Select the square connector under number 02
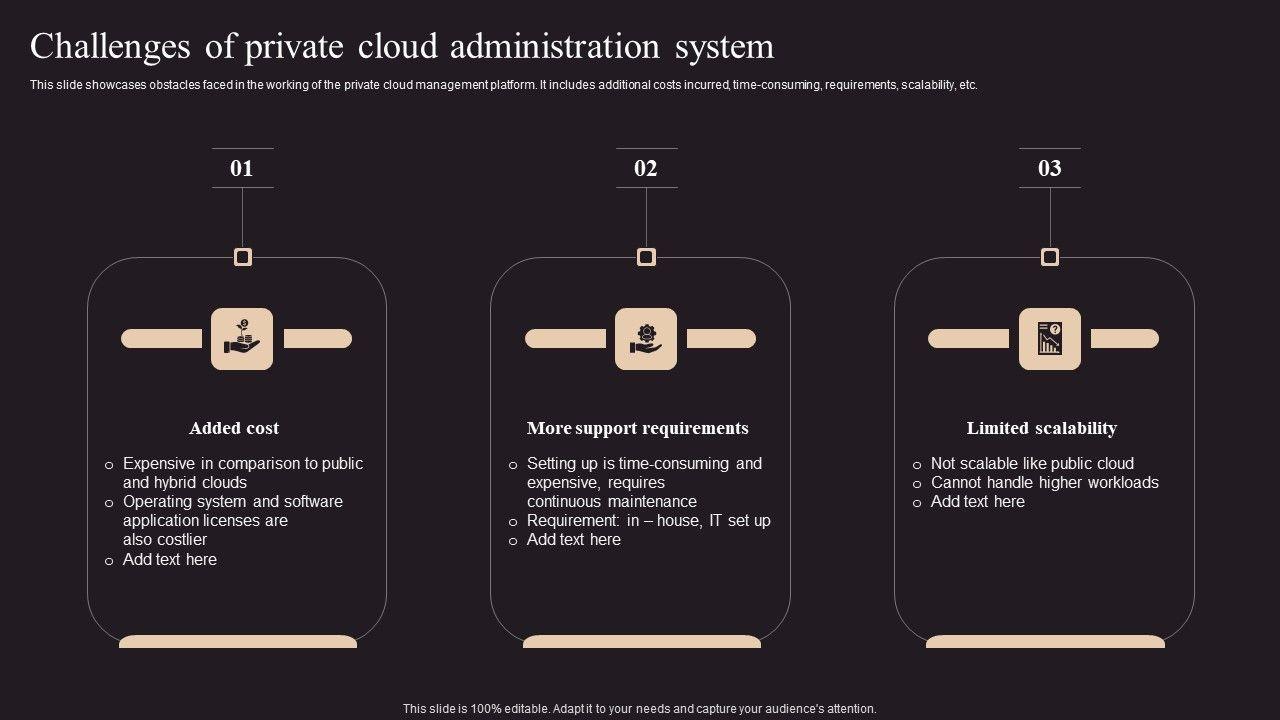Screen dimensions: 1280x720 [646, 257]
